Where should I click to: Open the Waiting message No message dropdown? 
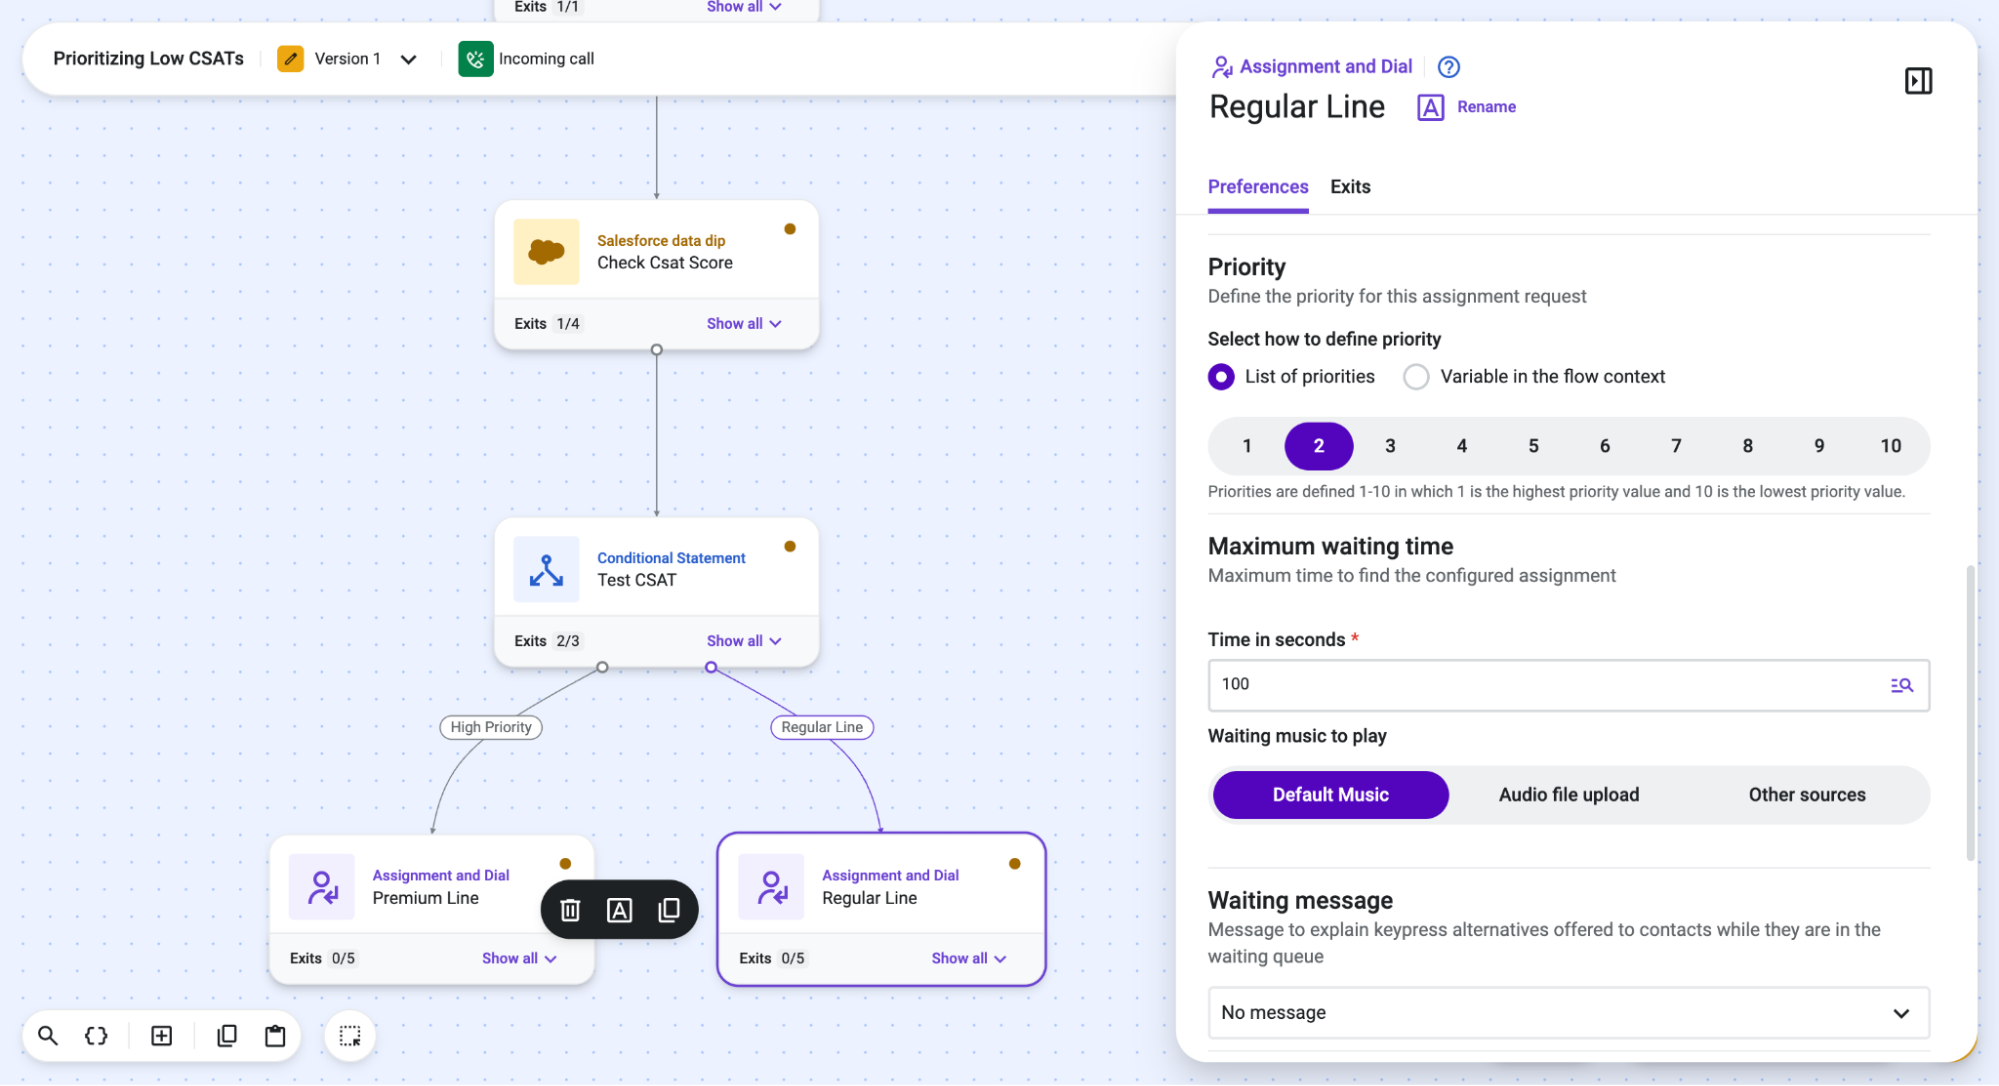(1568, 1013)
